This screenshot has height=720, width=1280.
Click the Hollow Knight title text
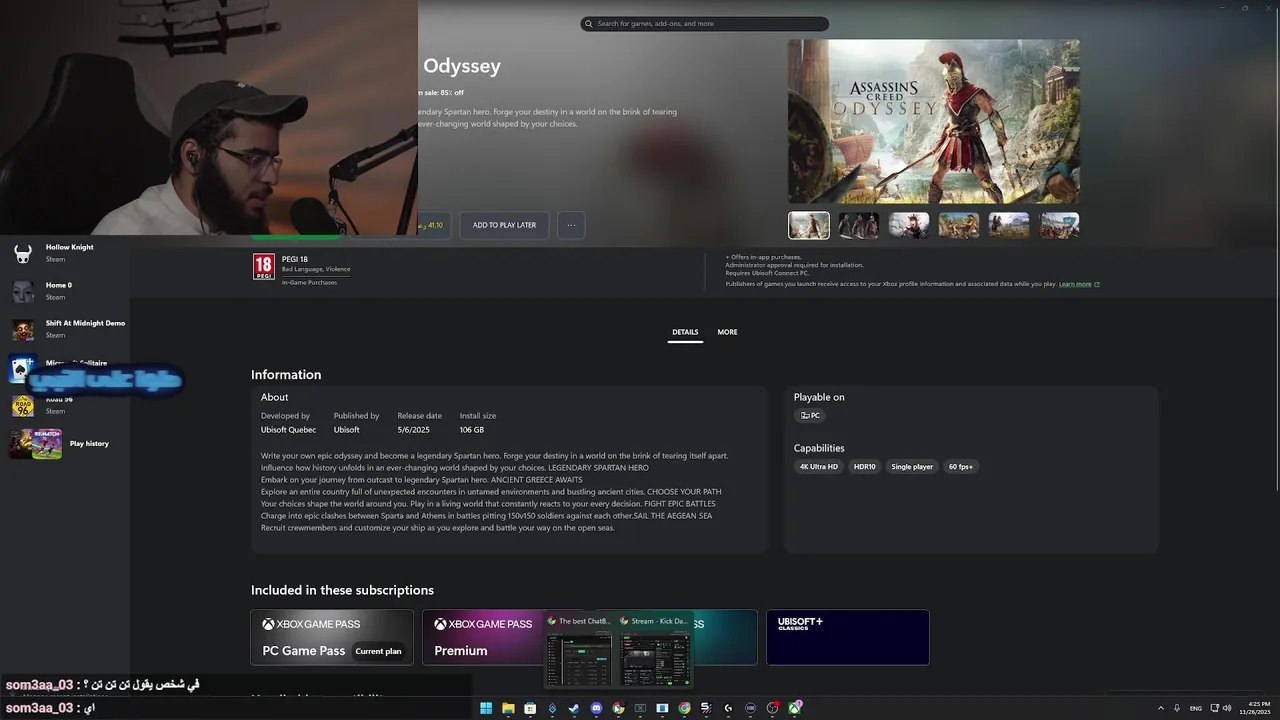tap(69, 247)
